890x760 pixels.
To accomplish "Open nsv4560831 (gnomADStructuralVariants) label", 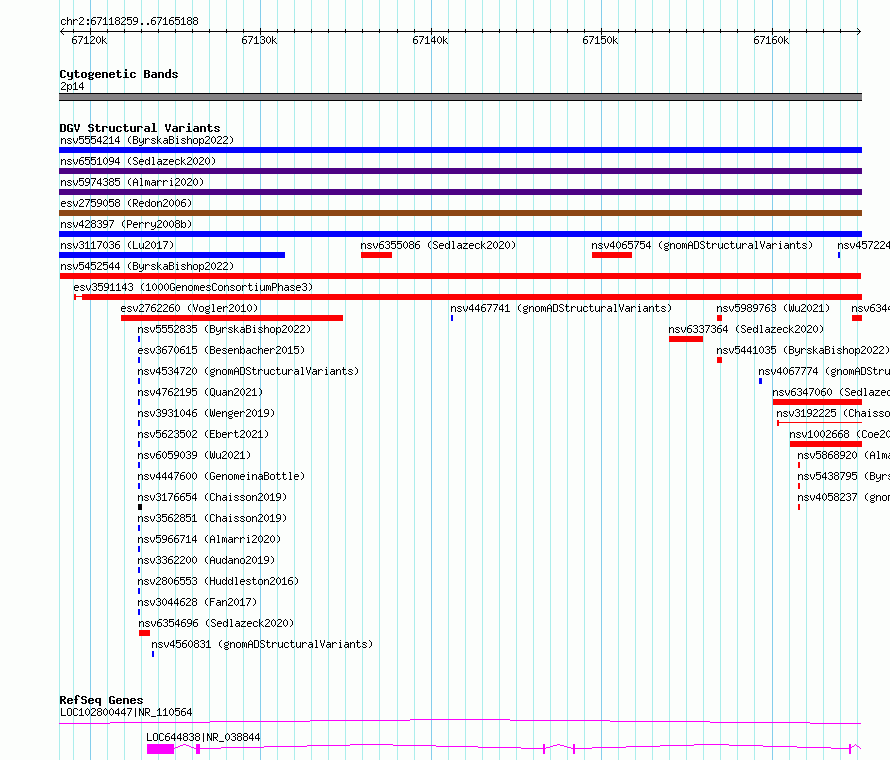I will coord(262,644).
